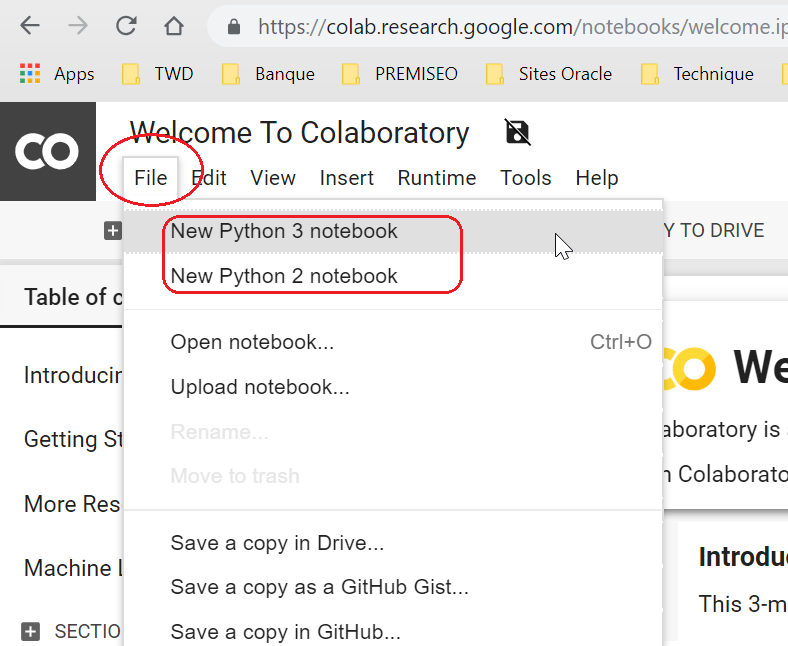Viewport: 788px width, 646px height.
Task: Select New Python 3 notebook
Action: coord(284,231)
